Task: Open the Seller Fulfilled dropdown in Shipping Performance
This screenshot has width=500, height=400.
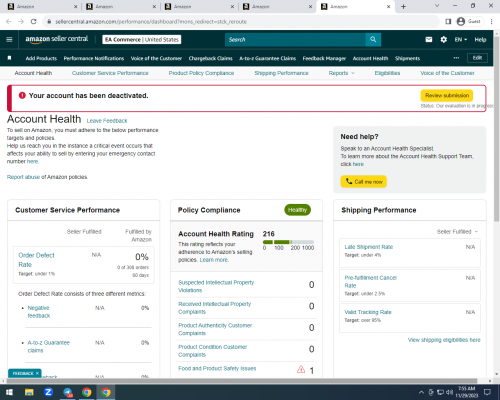Action: tap(457, 231)
